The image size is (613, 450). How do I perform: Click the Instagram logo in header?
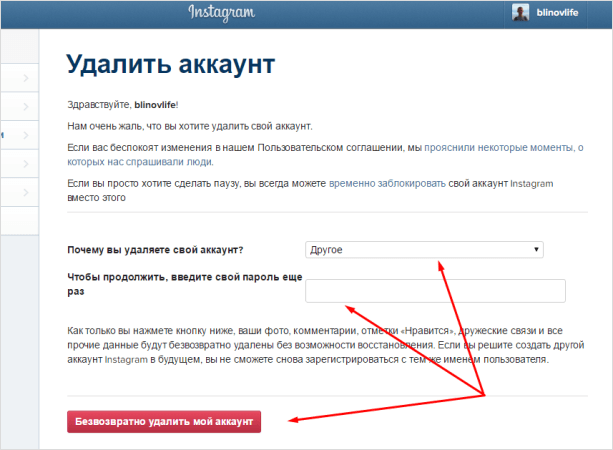[222, 13]
